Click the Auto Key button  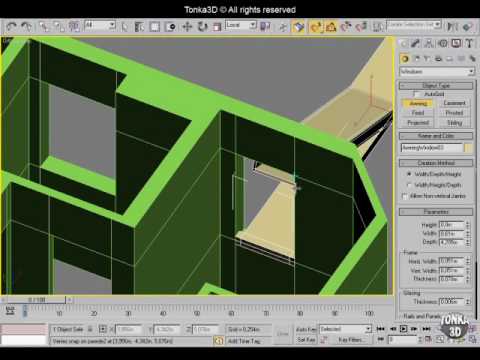(306, 329)
